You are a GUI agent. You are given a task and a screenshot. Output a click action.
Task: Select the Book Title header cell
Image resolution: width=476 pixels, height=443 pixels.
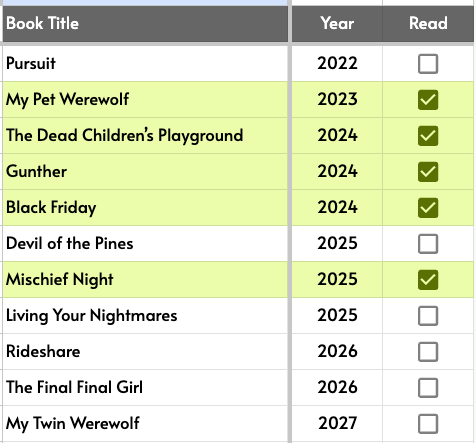point(145,24)
